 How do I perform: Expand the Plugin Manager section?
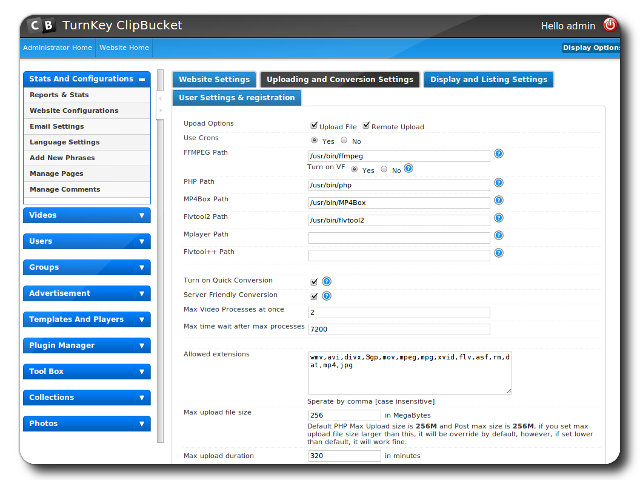pyautogui.click(x=86, y=345)
